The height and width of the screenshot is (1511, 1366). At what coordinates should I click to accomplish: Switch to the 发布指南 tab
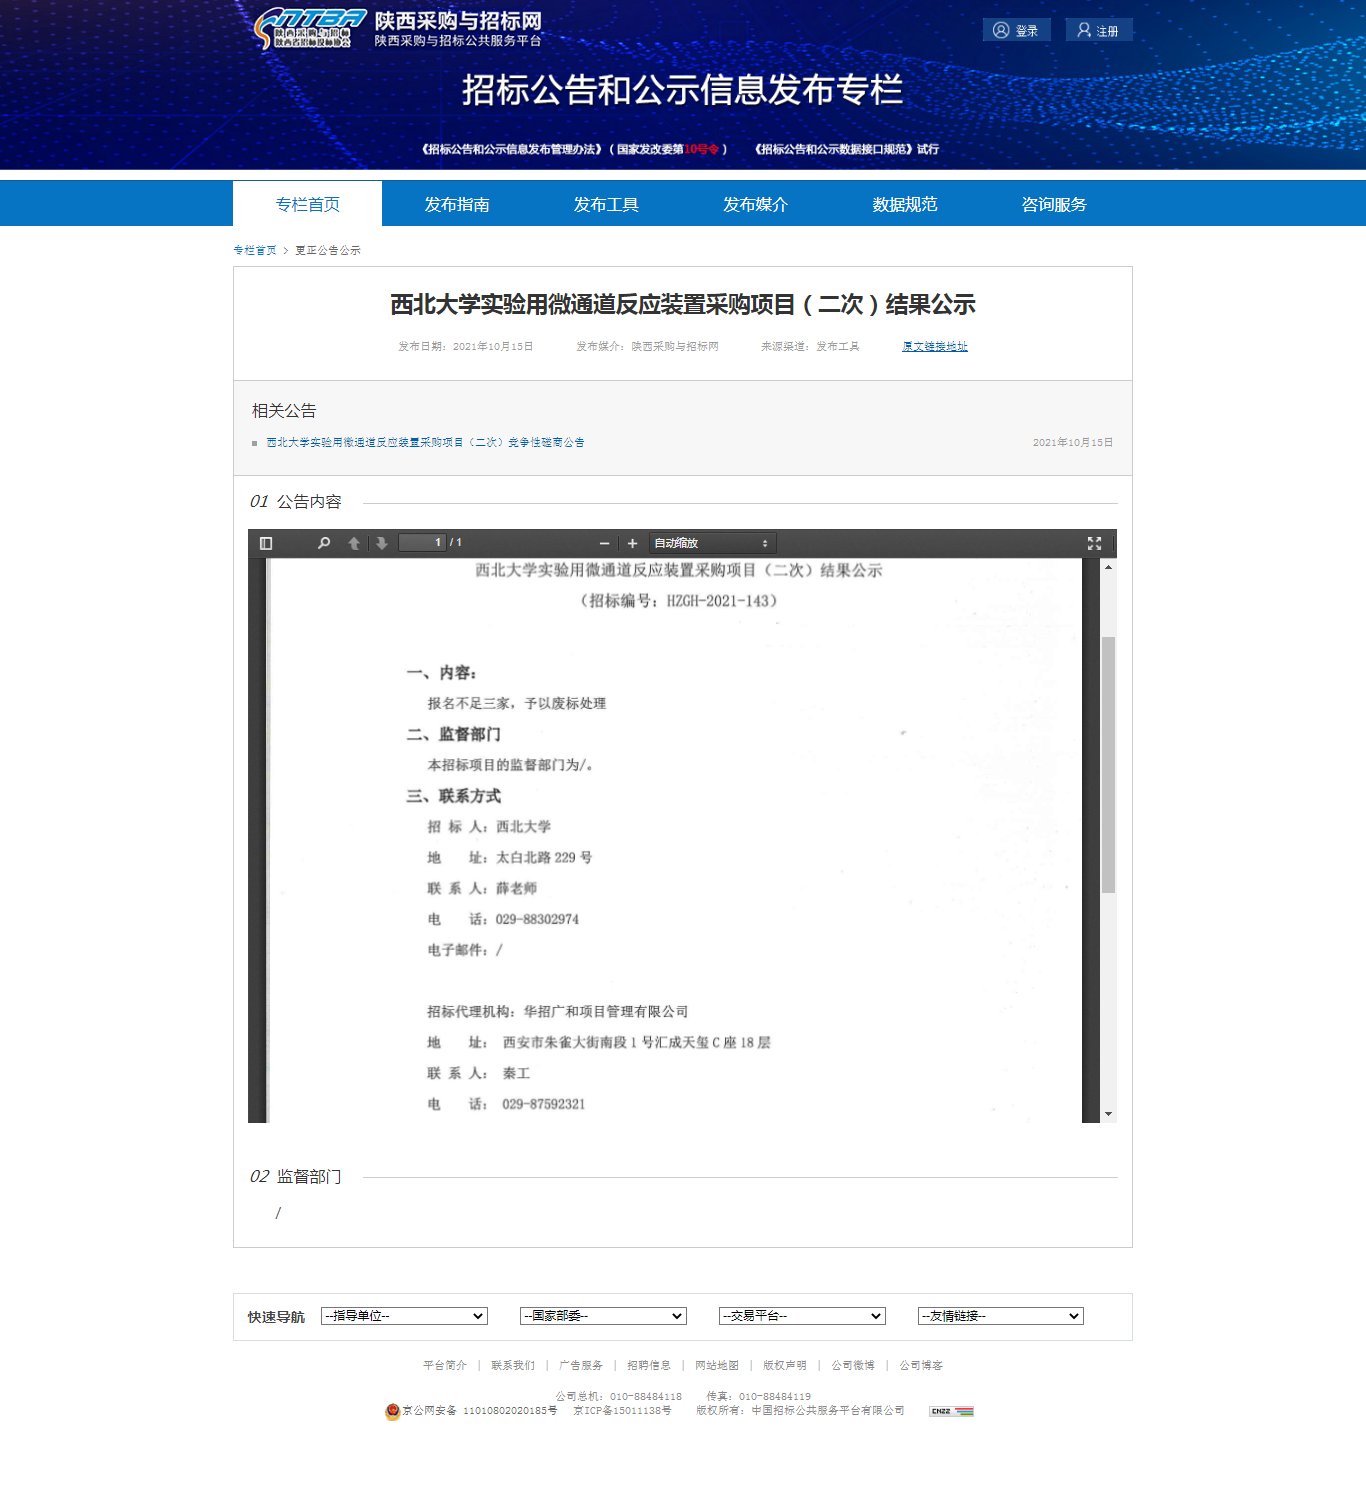(x=456, y=204)
